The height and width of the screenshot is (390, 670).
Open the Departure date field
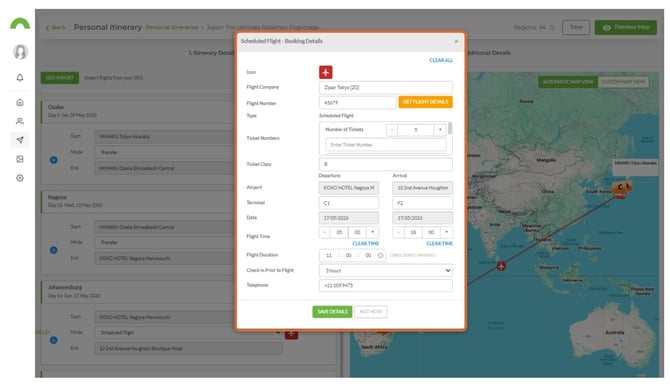[349, 218]
